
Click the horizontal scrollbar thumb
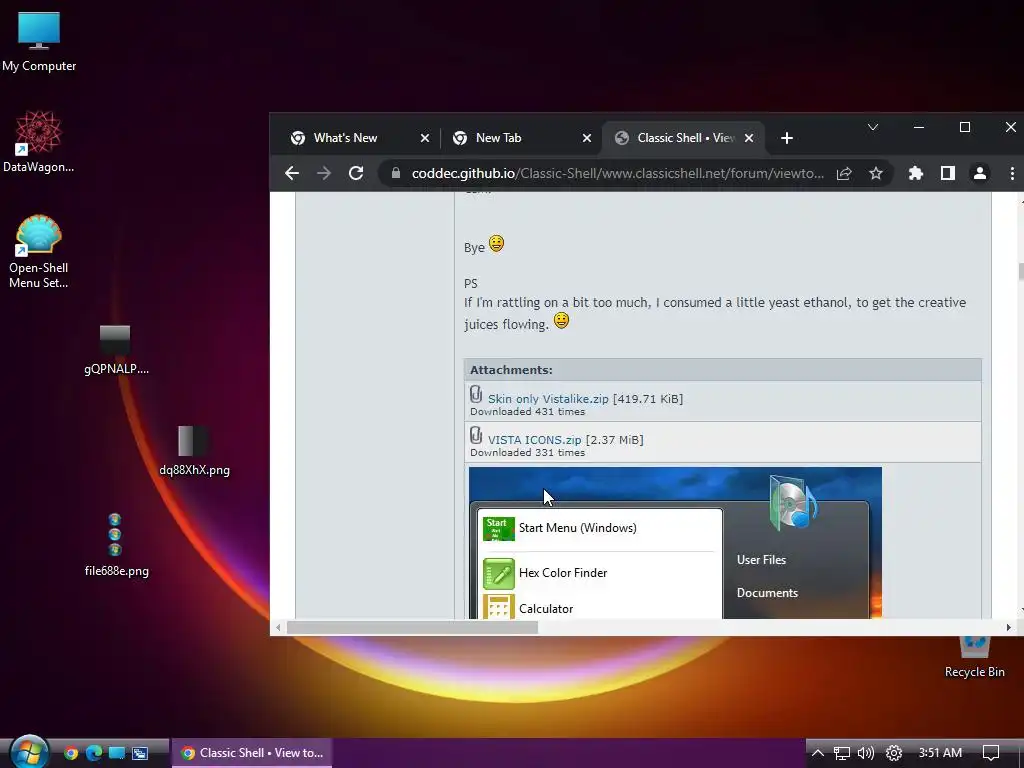412,628
